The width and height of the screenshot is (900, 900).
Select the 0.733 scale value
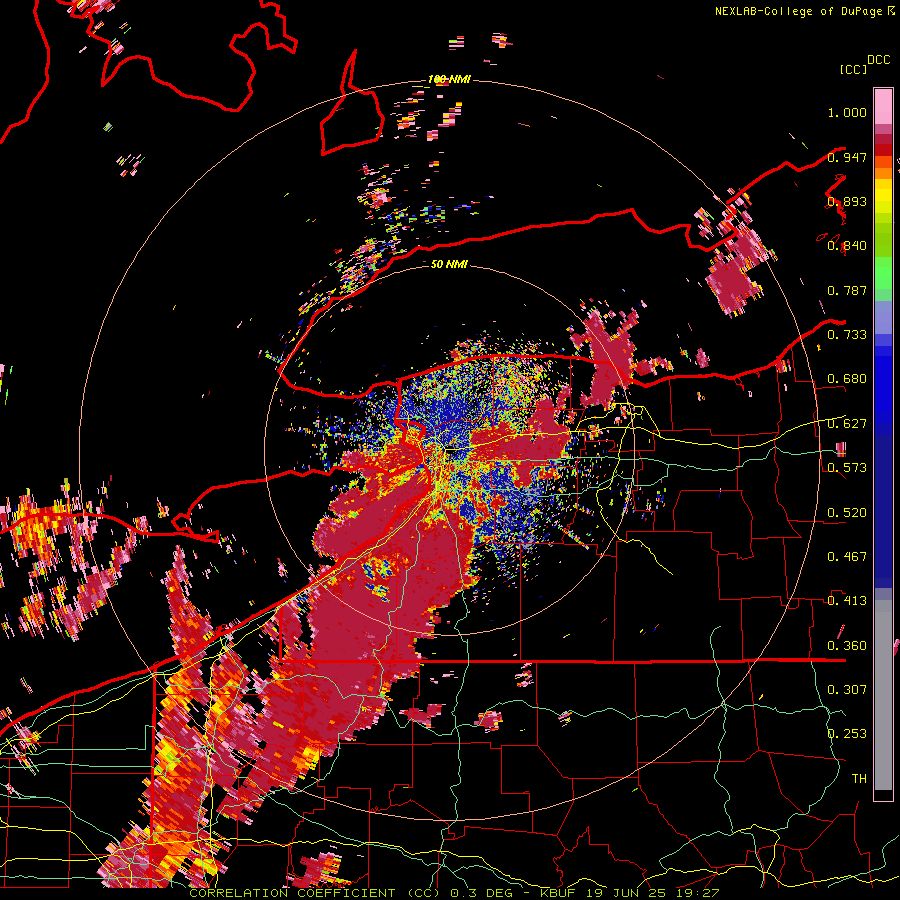coord(847,335)
